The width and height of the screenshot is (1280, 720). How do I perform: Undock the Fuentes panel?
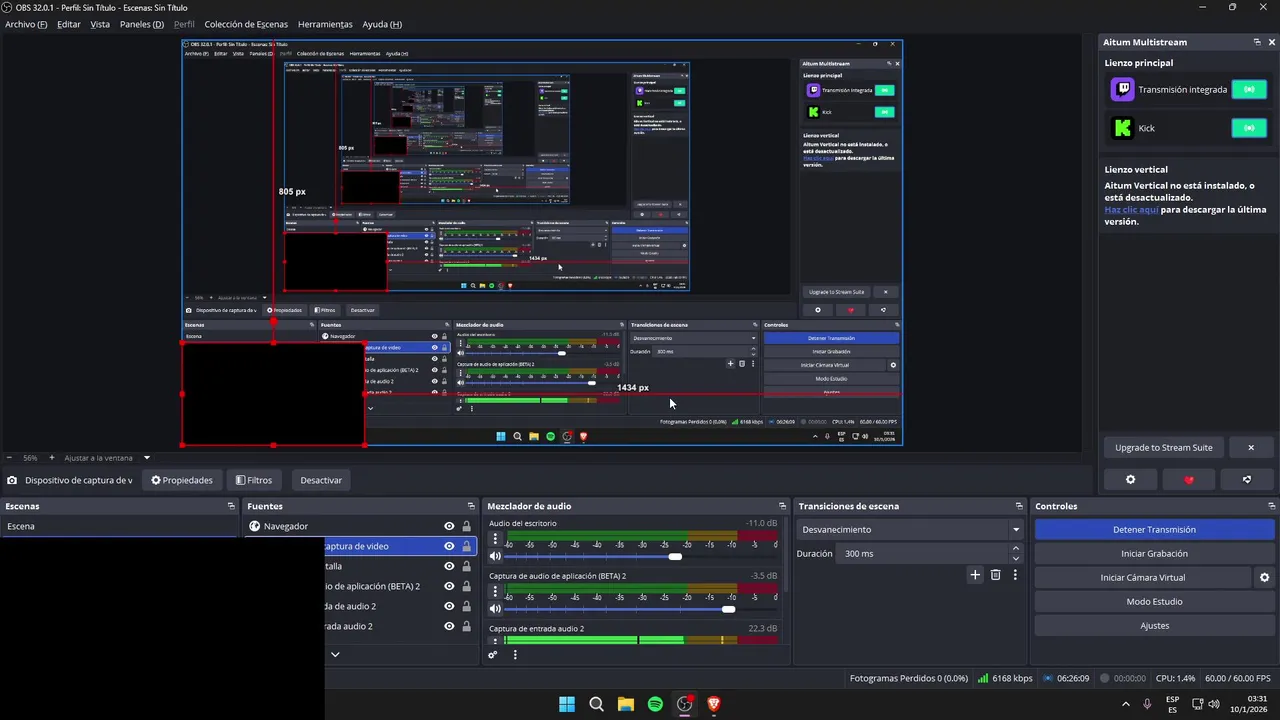pyautogui.click(x=471, y=506)
